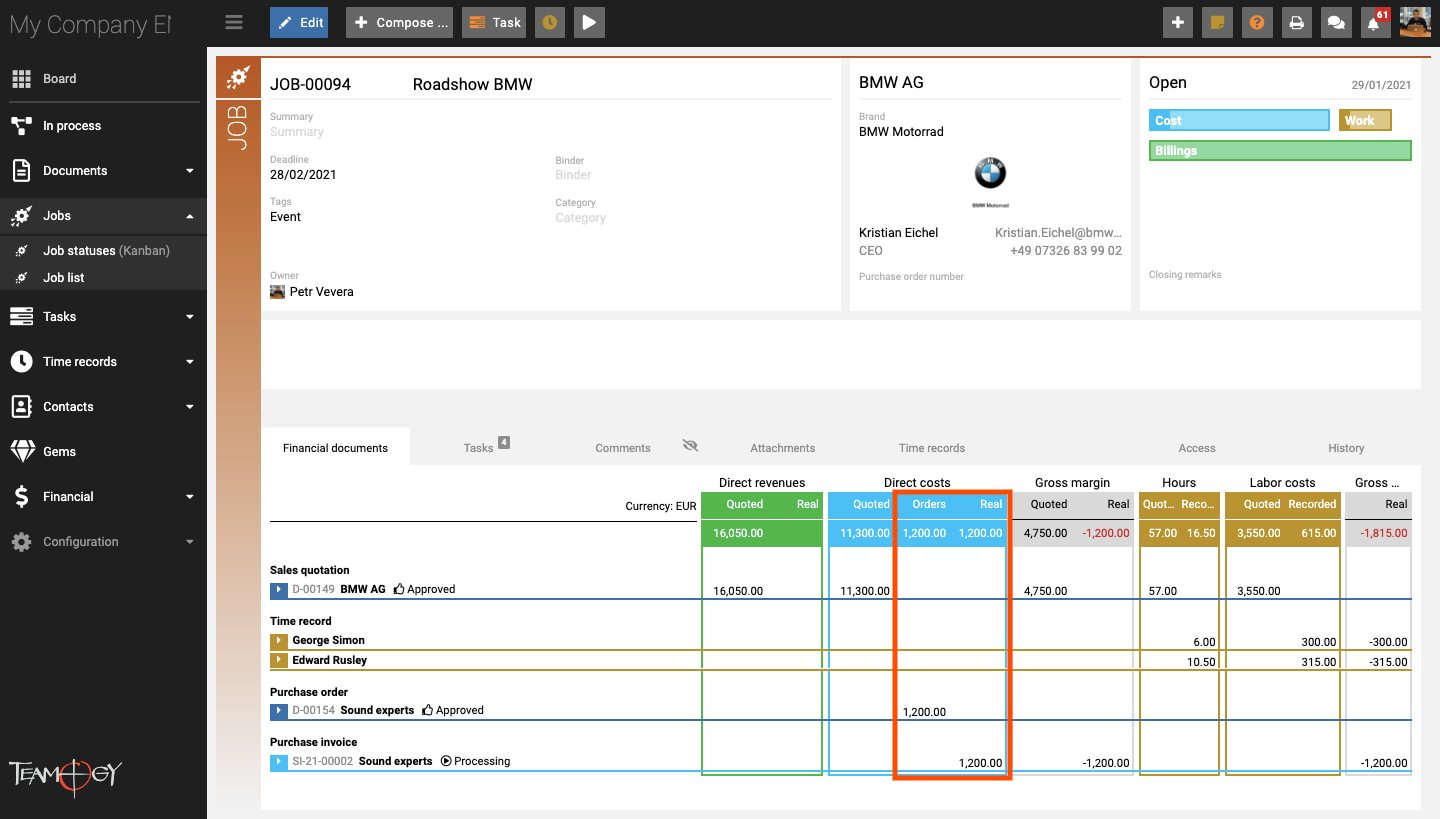This screenshot has width=1440, height=819.
Task: Click the clock time record icon
Action: click(x=549, y=22)
